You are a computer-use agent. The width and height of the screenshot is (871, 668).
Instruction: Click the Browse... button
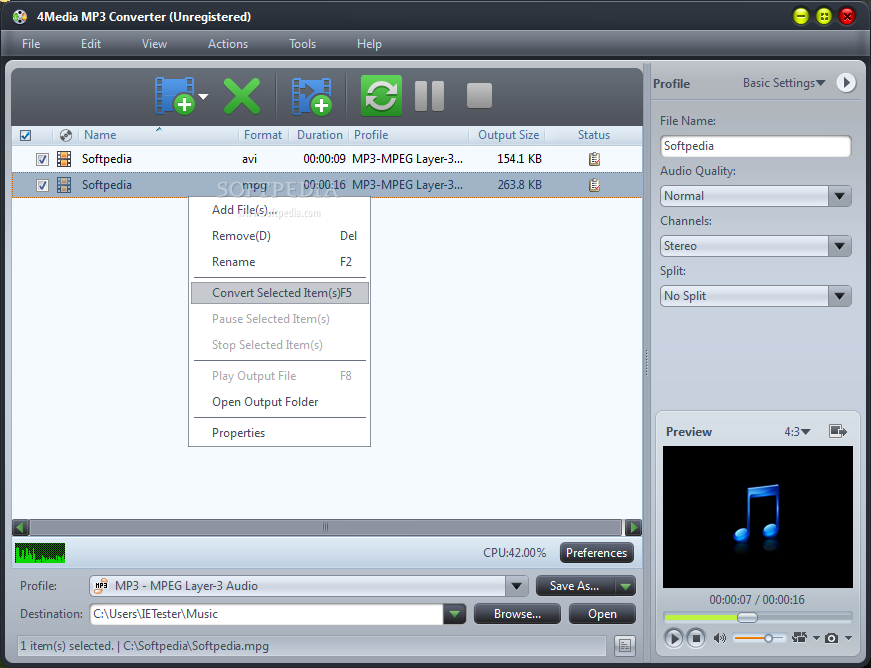coord(517,614)
